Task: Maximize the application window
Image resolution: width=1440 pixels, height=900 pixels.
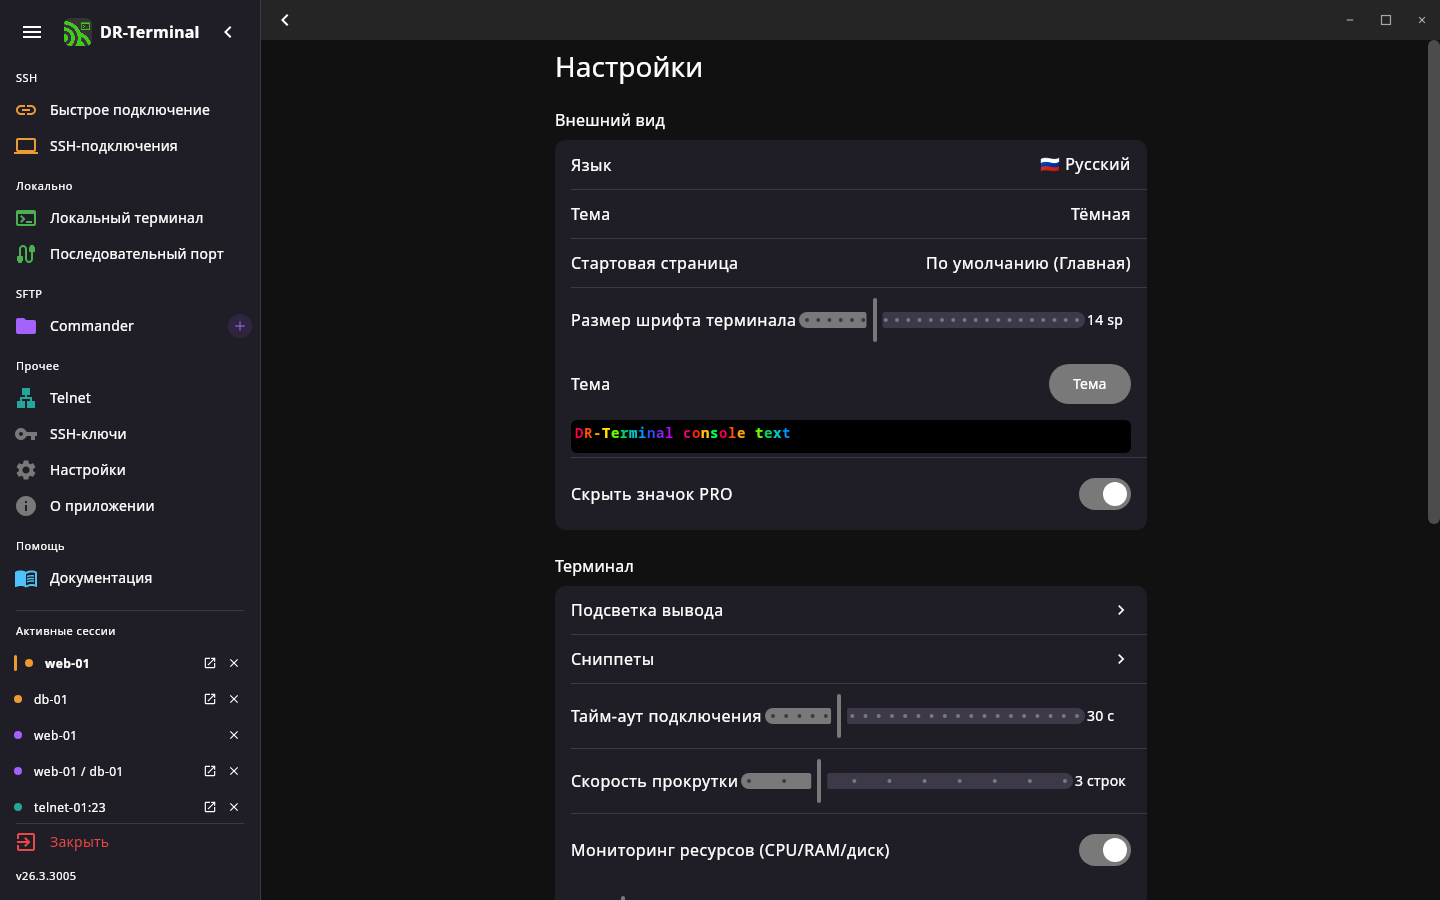Action: tap(1386, 20)
